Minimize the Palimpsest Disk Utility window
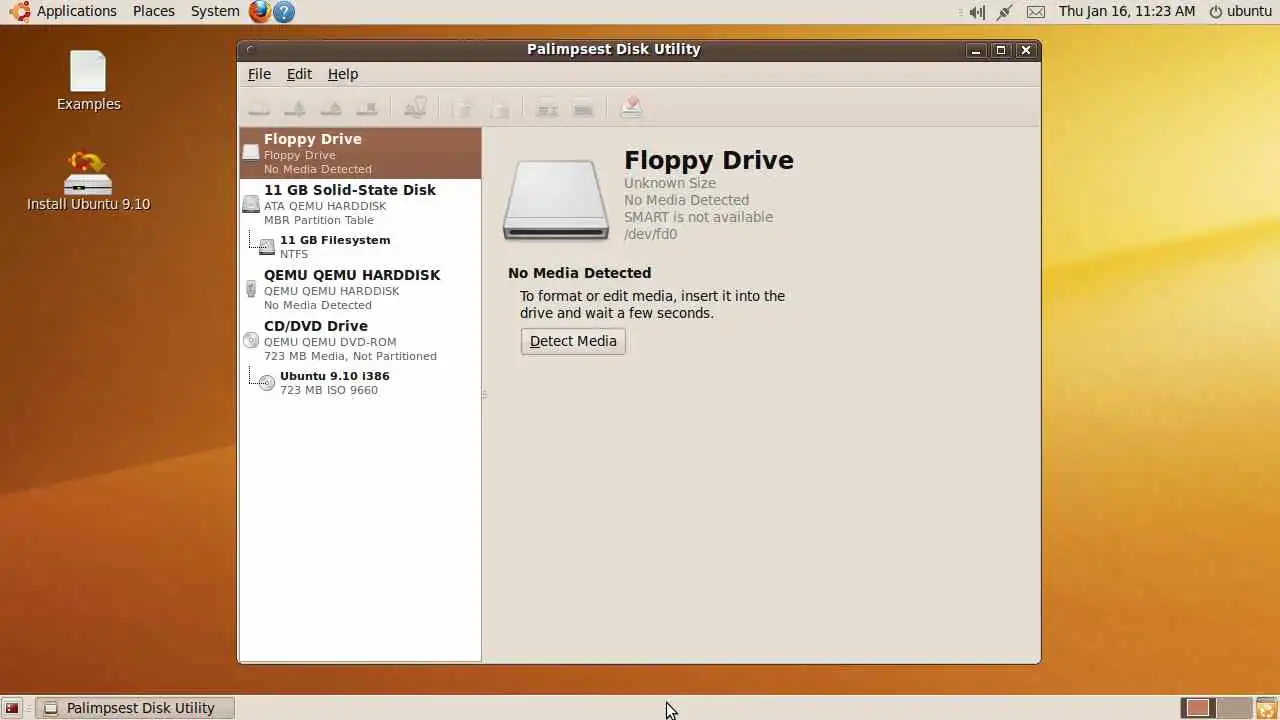Image resolution: width=1280 pixels, height=720 pixels. 976,50
